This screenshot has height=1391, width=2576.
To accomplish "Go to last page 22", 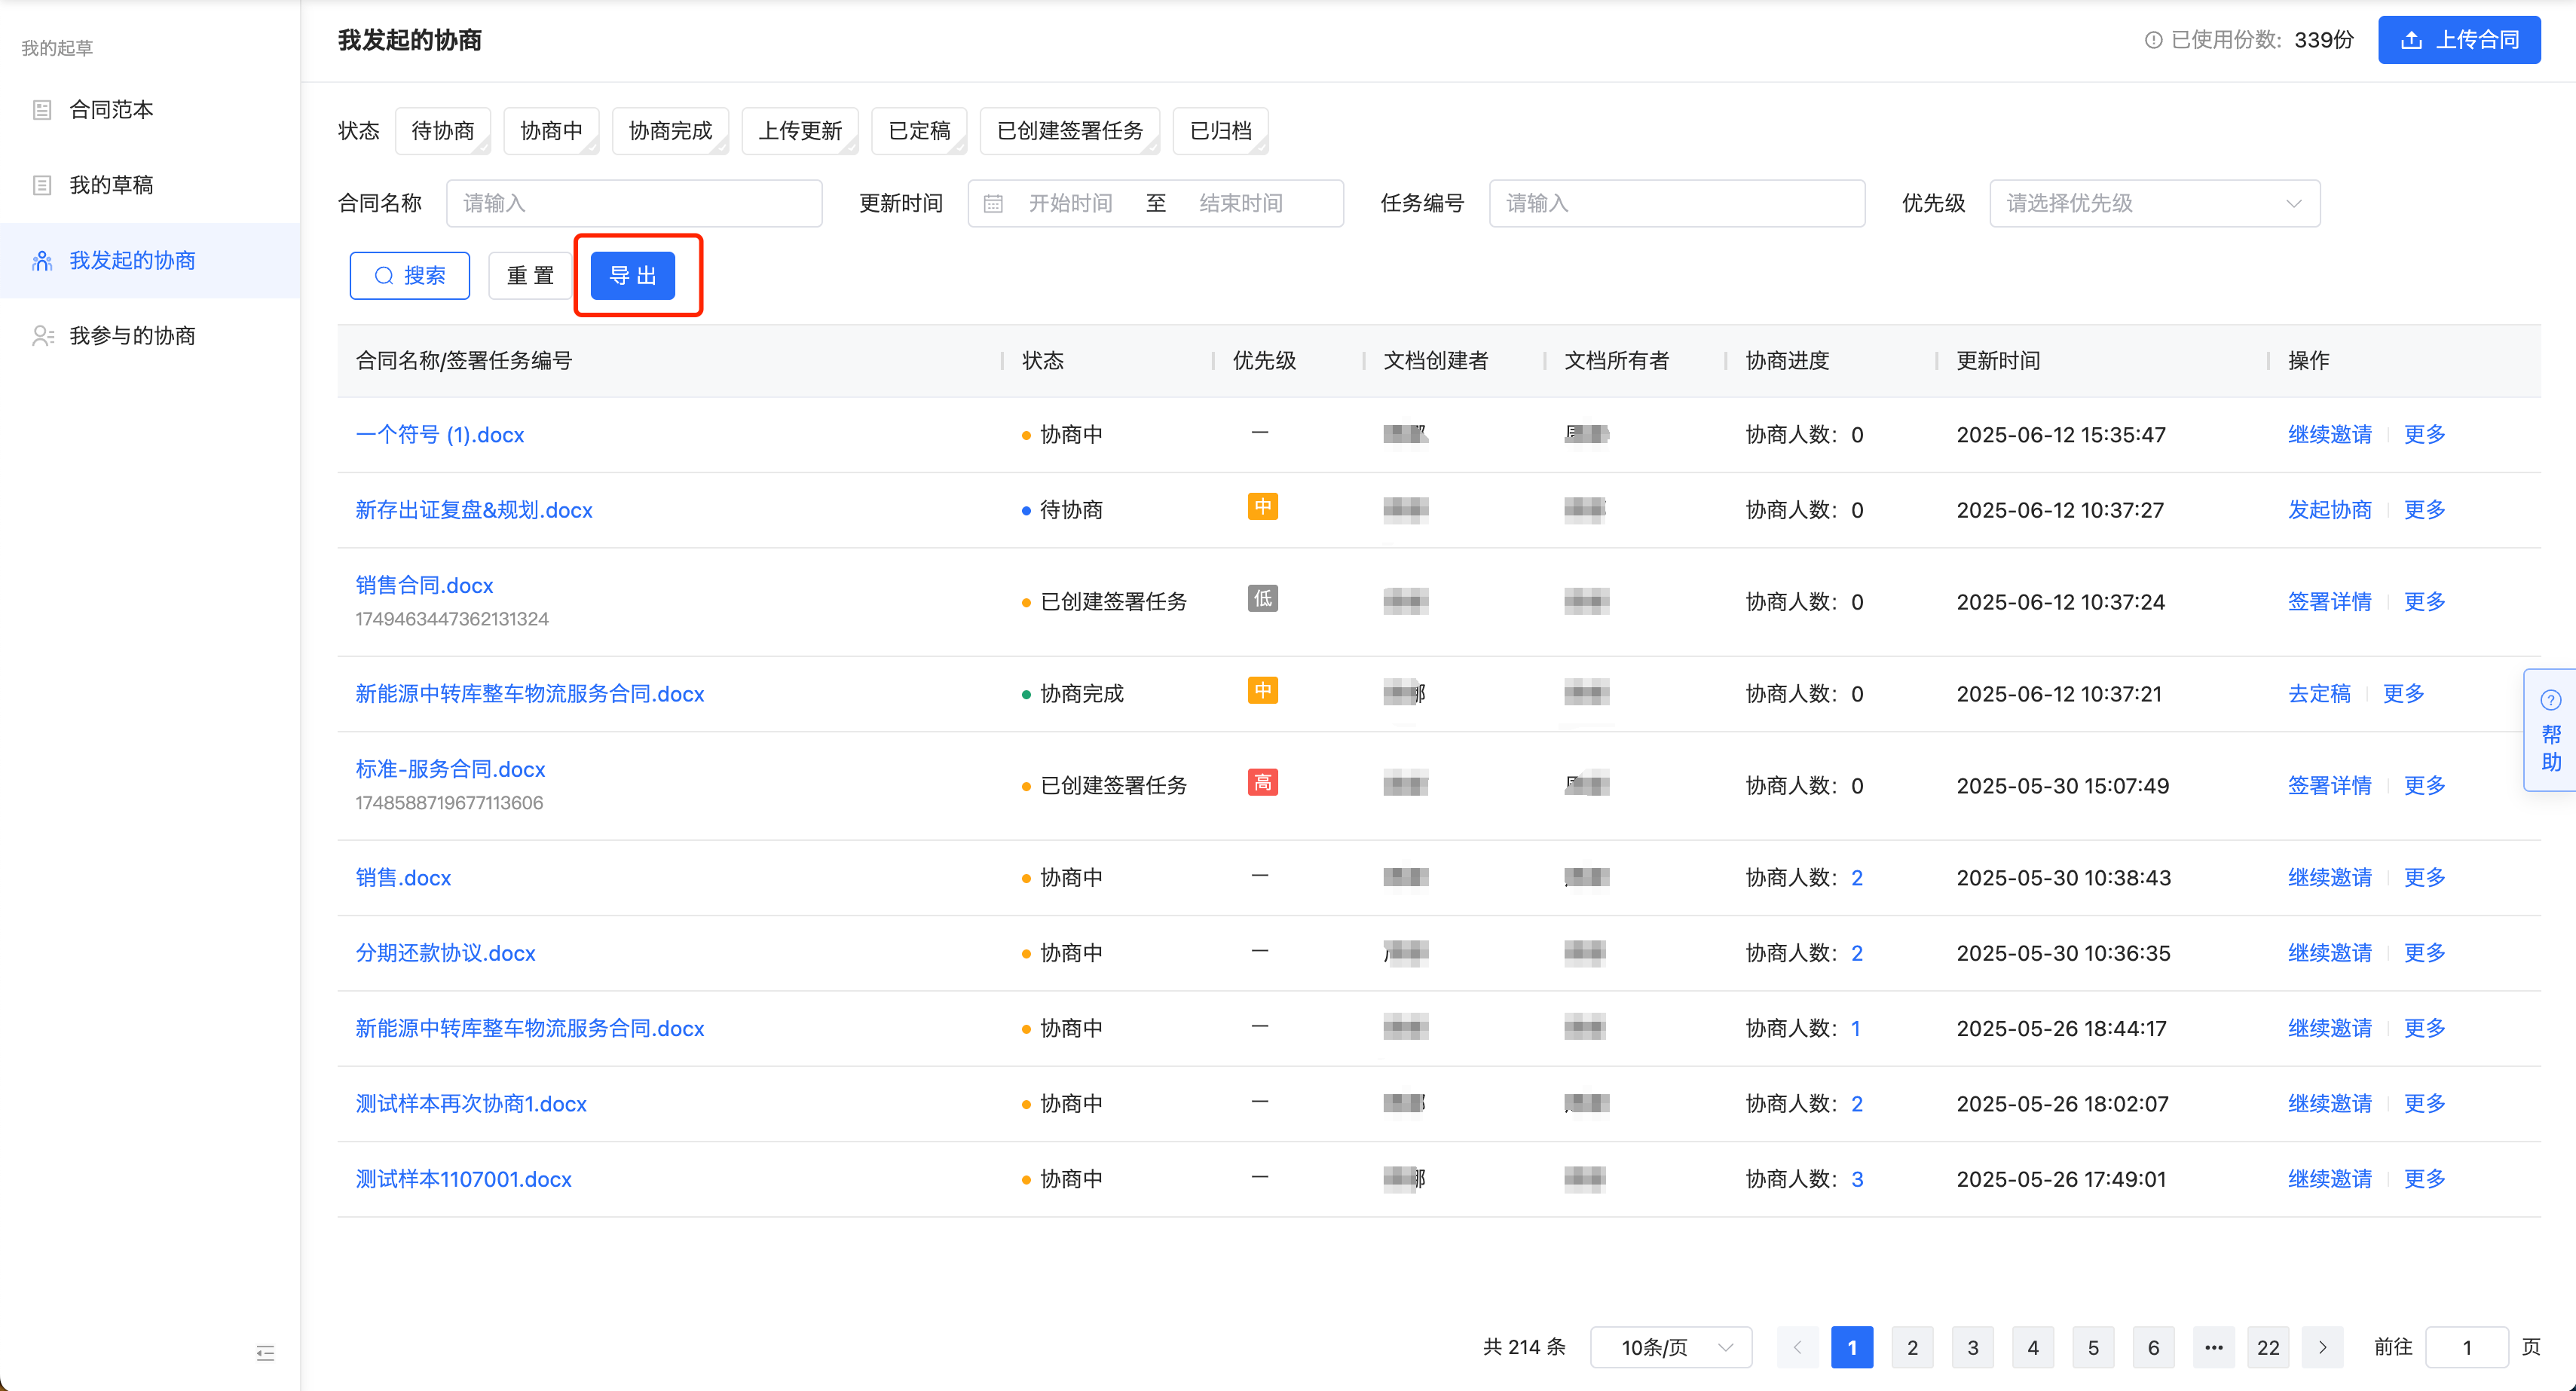I will 2268,1348.
